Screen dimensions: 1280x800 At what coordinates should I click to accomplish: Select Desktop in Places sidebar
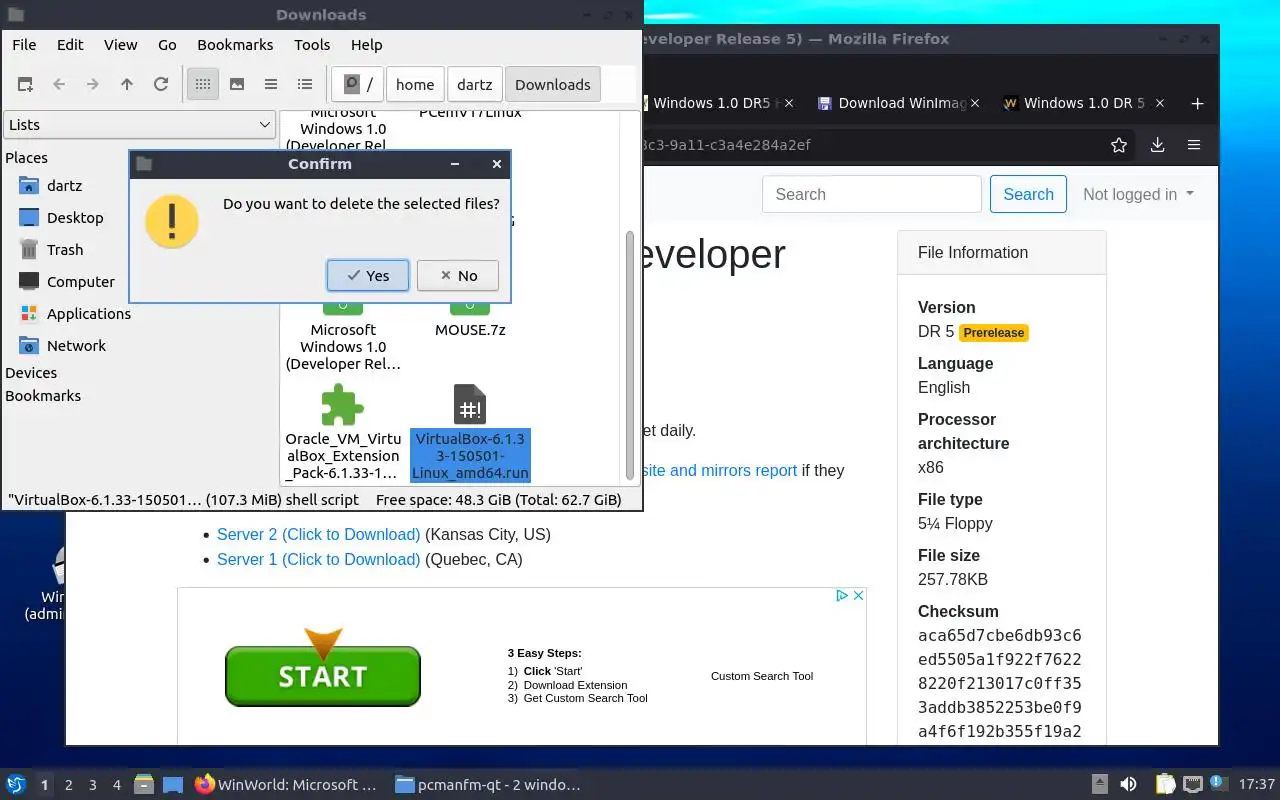pos(75,218)
